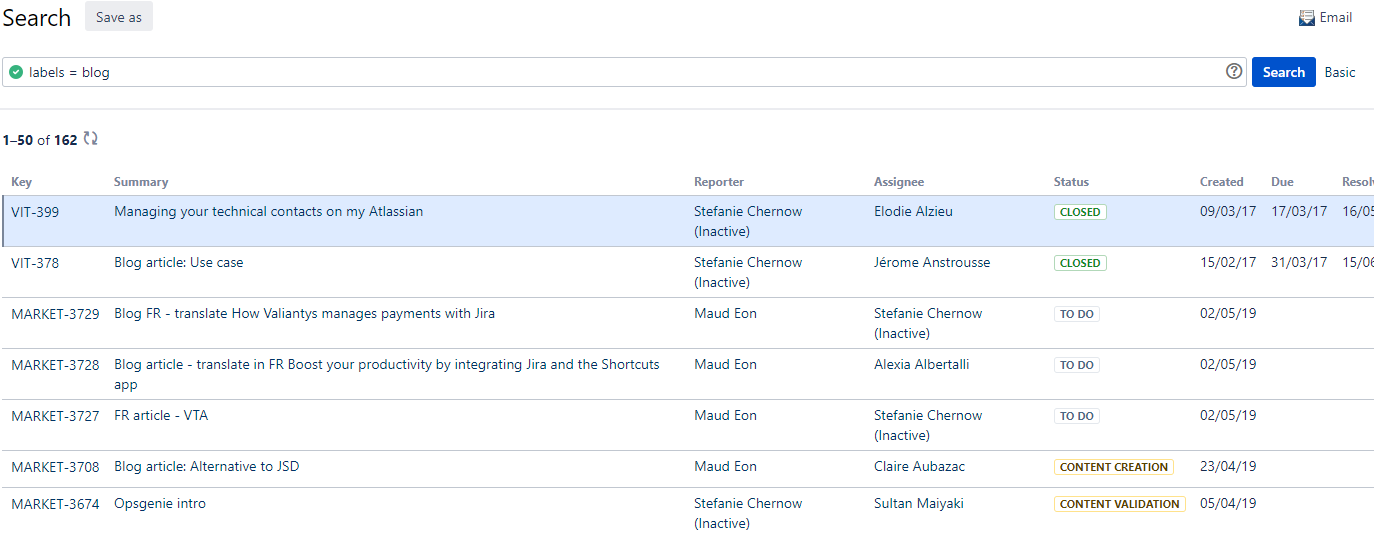
Task: Click the CONTENT CREATION status badge
Action: click(1113, 467)
